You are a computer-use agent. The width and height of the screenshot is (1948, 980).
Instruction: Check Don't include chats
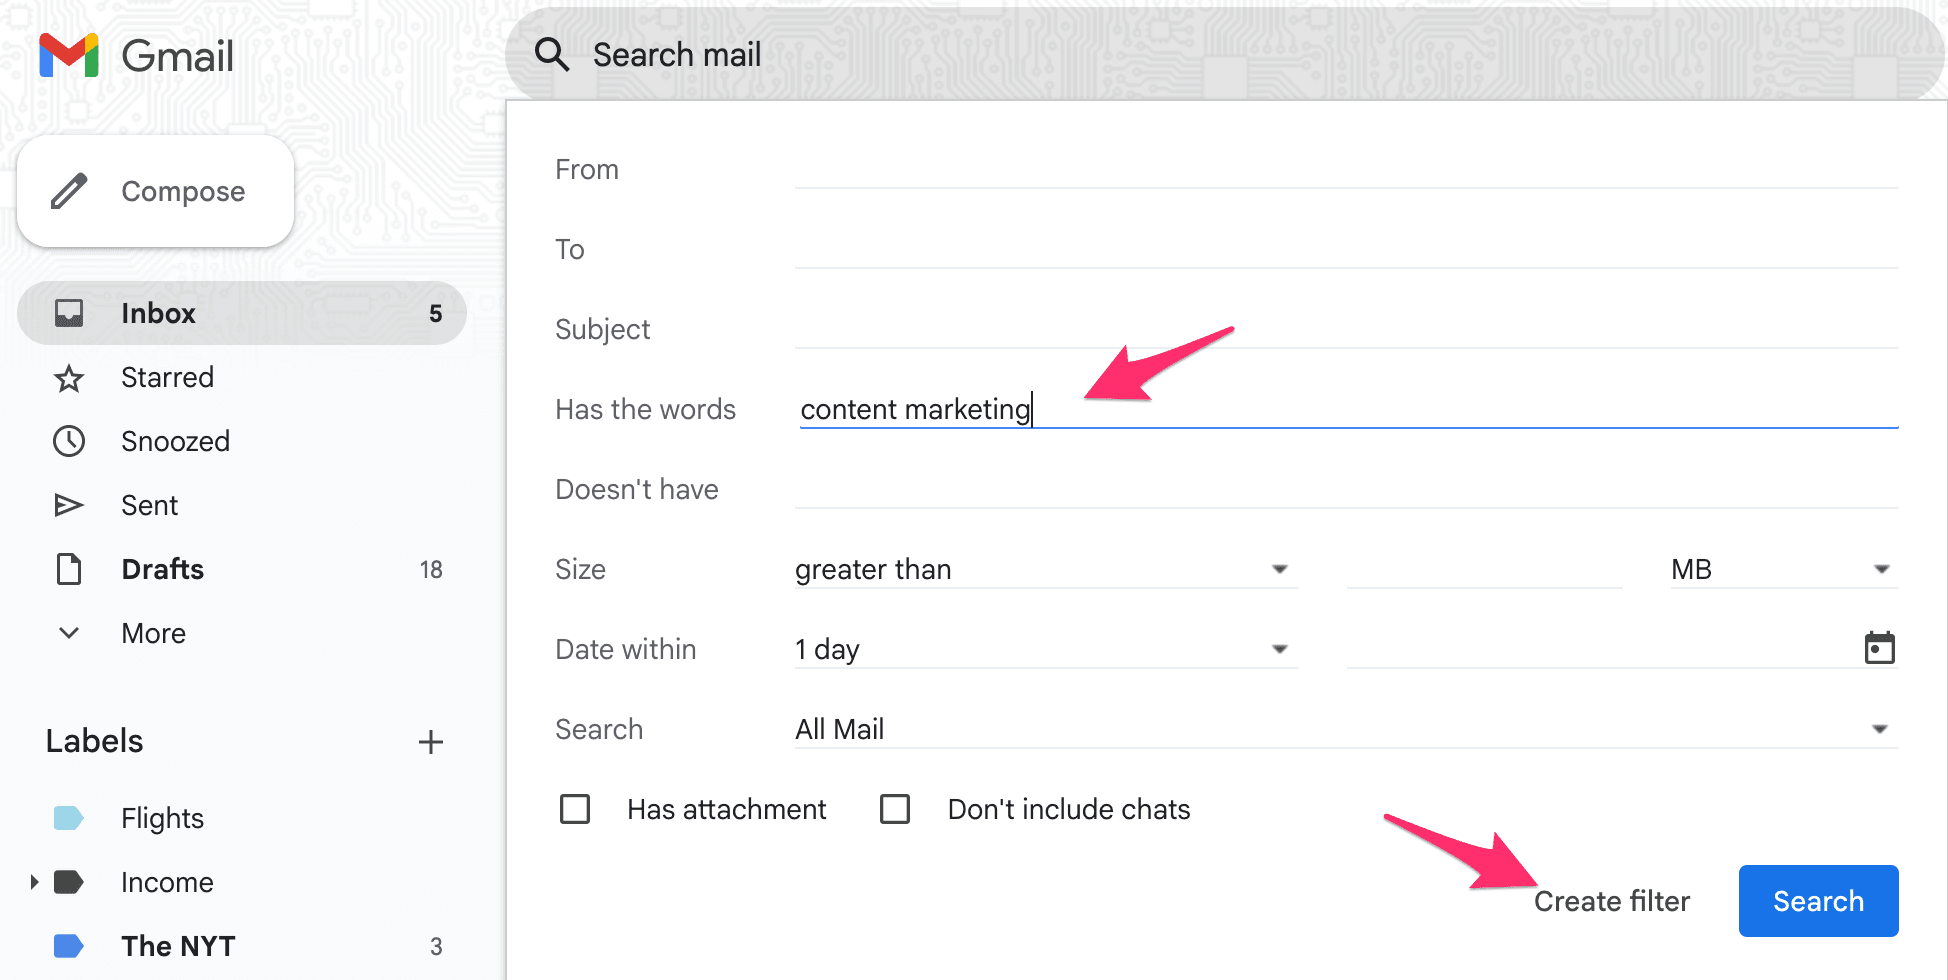[895, 809]
